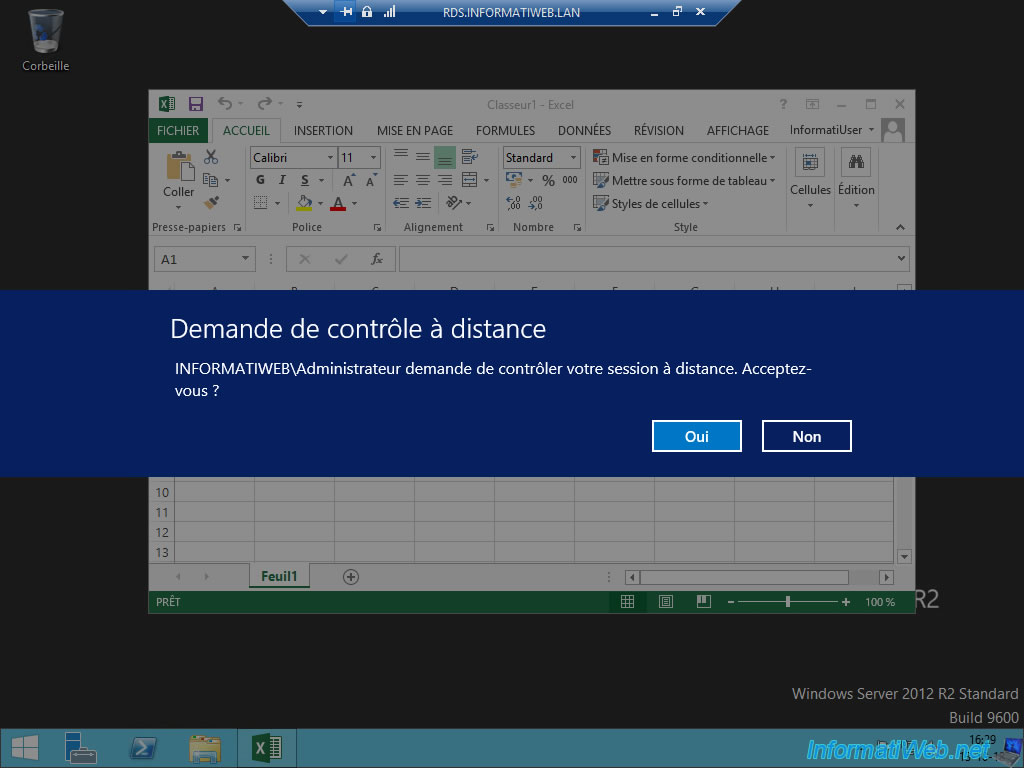The image size is (1024, 768).
Task: Switch to the RÉVISION tab
Action: (x=659, y=131)
